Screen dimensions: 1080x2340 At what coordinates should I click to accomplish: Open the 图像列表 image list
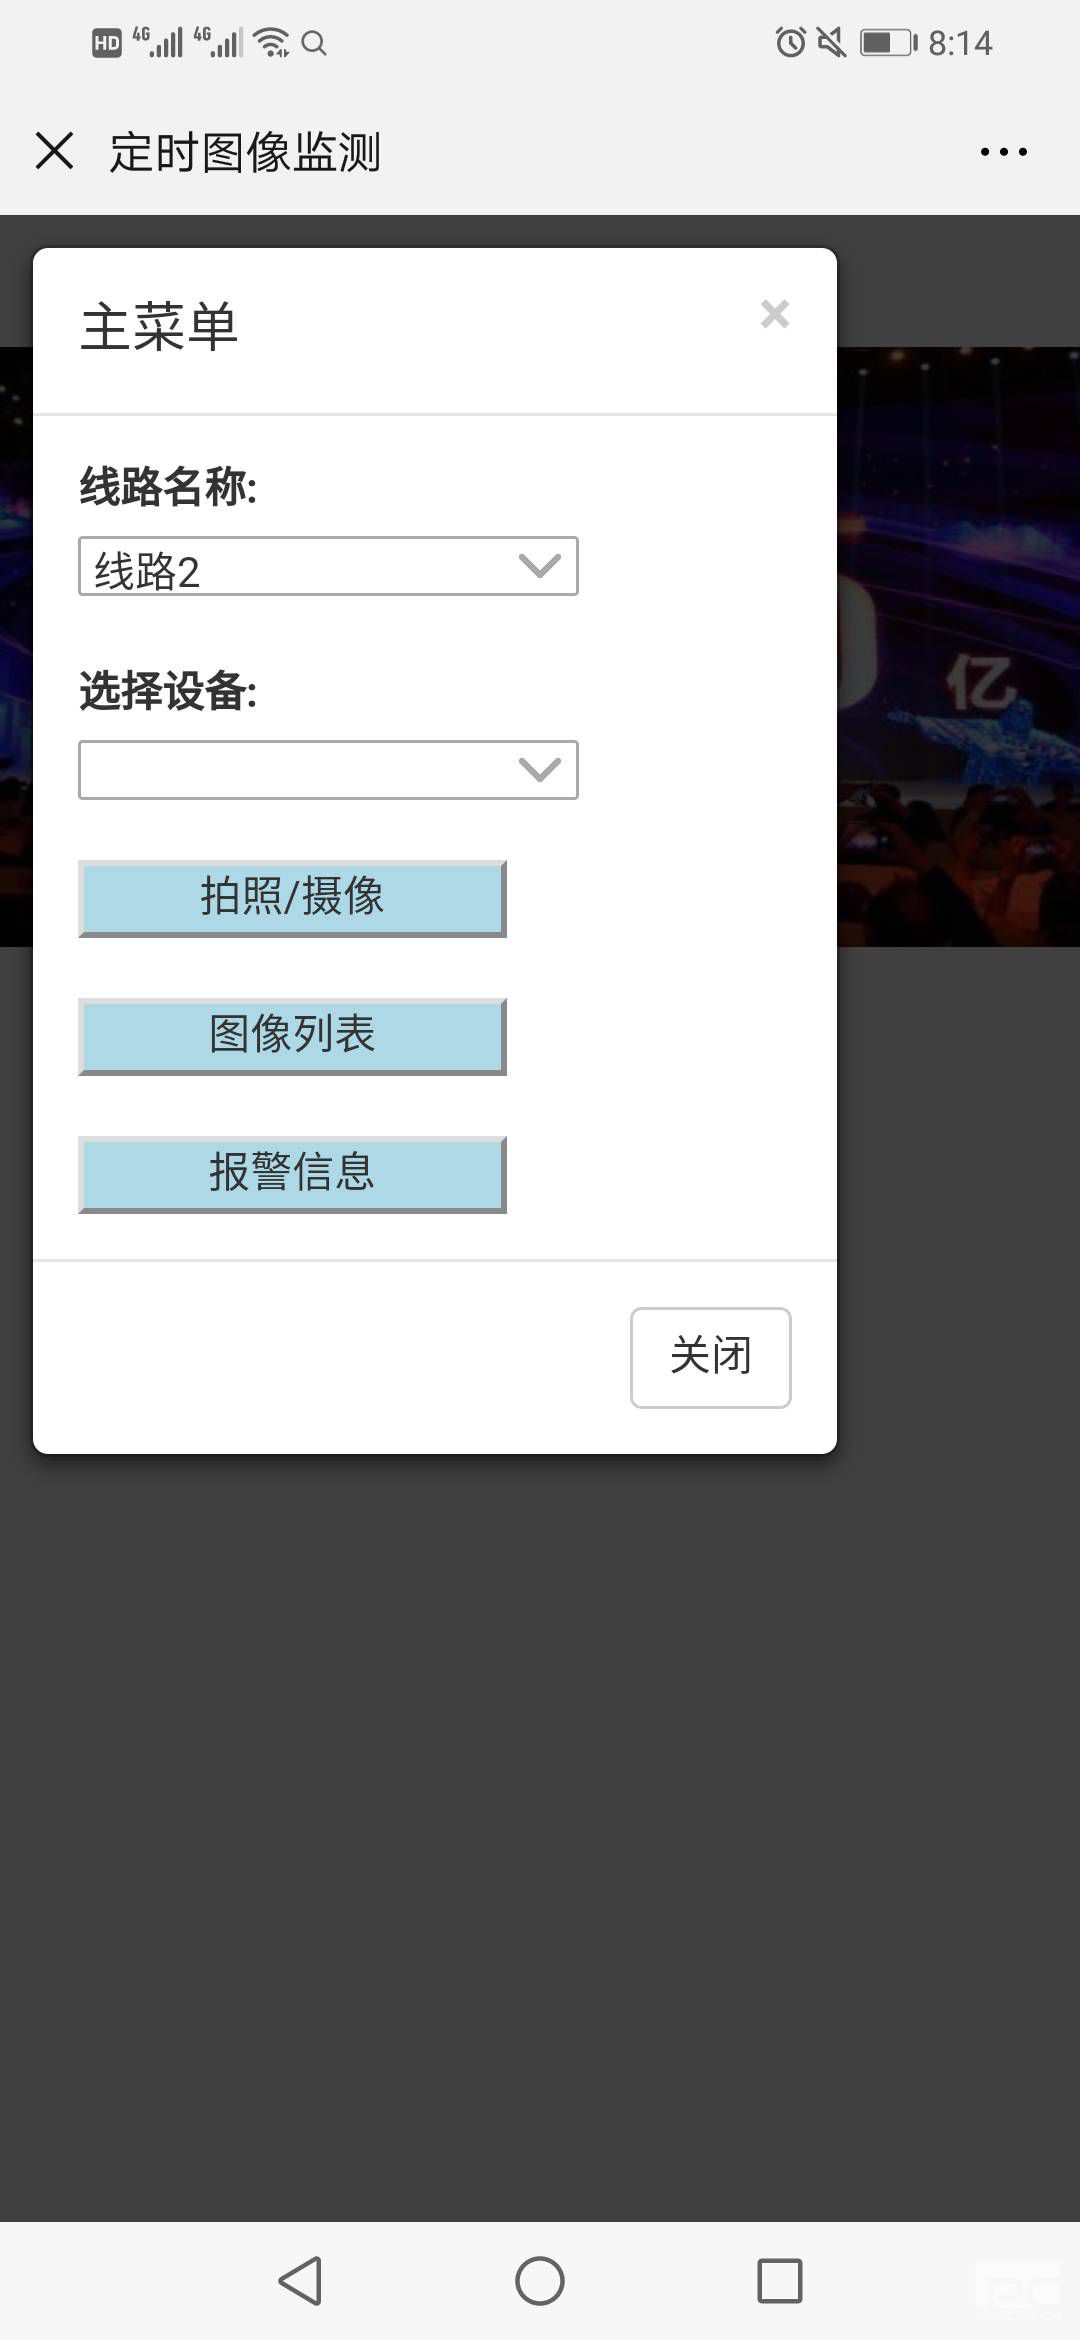pyautogui.click(x=292, y=1036)
